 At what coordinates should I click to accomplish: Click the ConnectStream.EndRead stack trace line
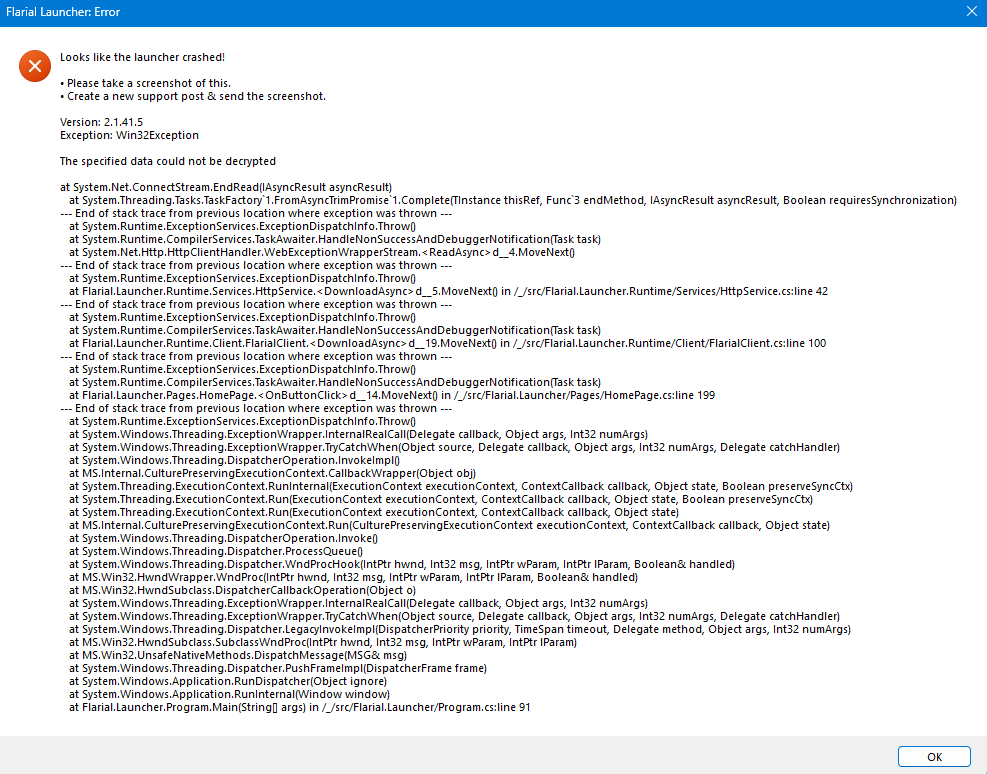[x=226, y=188]
